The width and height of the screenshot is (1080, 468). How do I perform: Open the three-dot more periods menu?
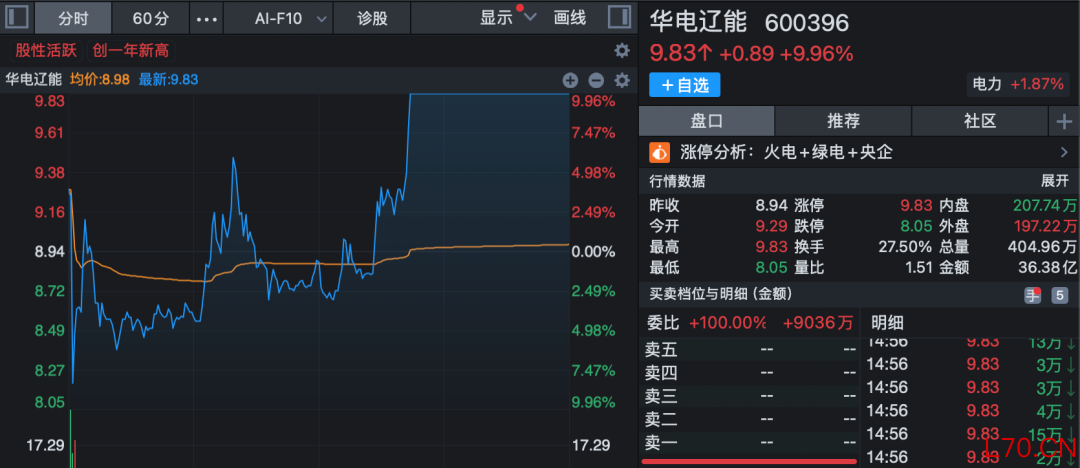207,19
